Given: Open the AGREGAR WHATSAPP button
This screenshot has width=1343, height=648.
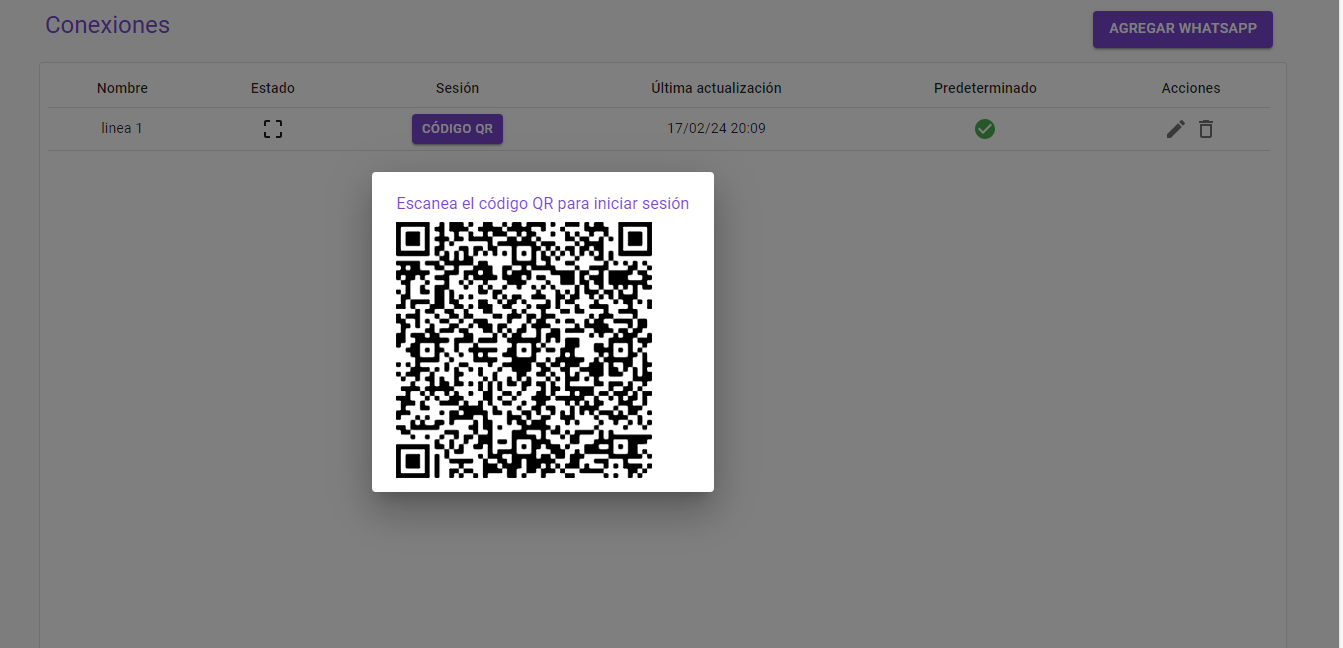Looking at the screenshot, I should [1183, 29].
